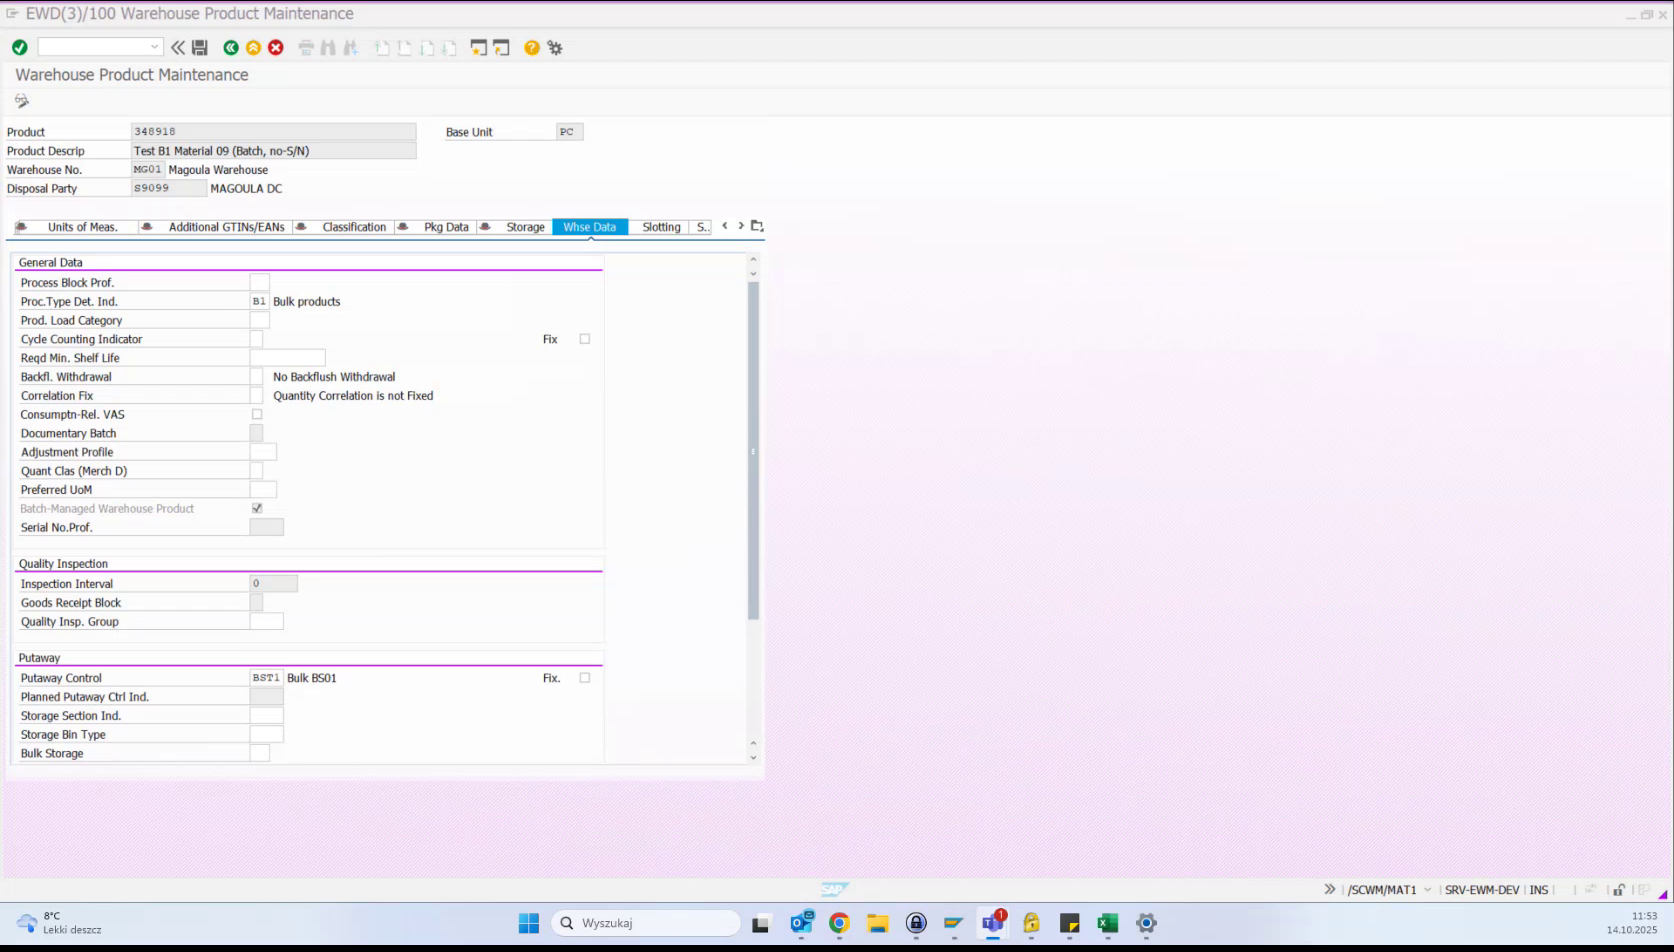
Task: Click the Save icon in the toolbar
Action: (199, 47)
